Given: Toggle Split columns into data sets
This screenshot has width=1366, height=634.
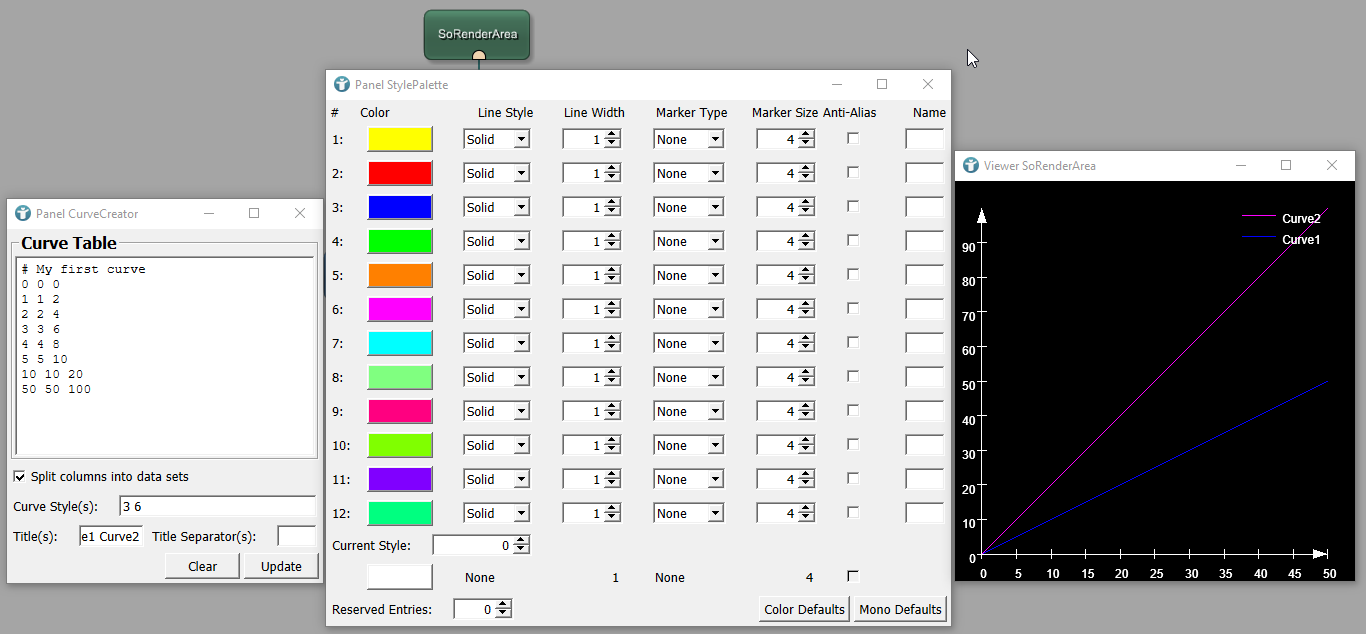Looking at the screenshot, I should point(20,477).
